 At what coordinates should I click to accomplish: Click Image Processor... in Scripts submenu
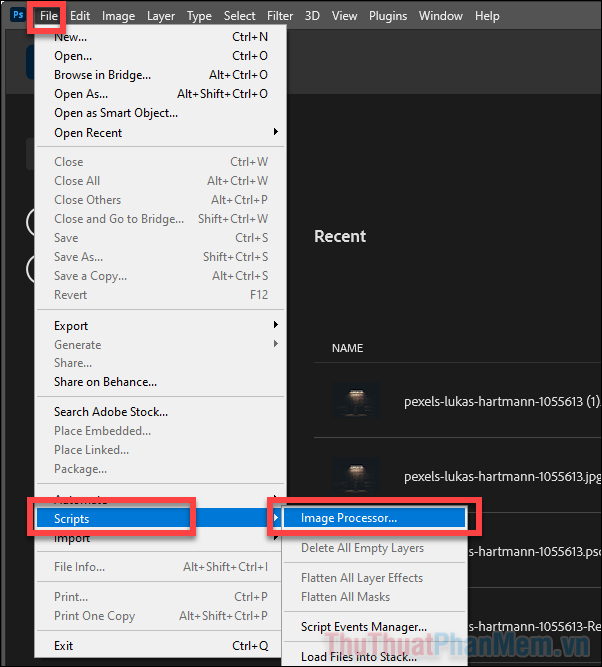[374, 518]
